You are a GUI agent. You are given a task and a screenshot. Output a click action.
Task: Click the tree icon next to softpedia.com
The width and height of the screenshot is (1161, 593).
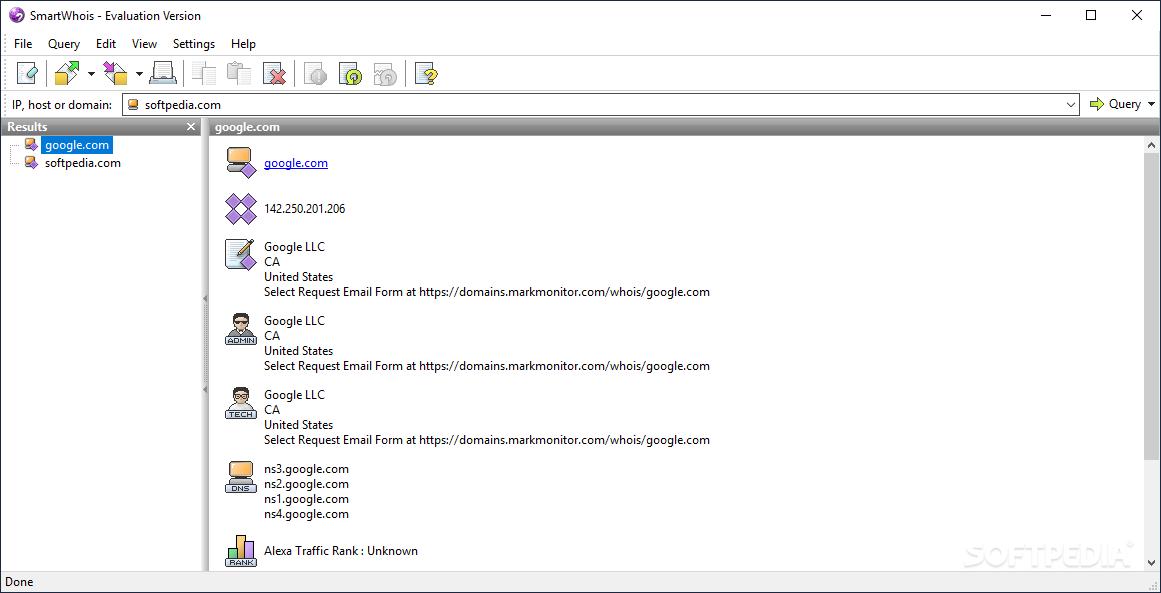click(31, 162)
